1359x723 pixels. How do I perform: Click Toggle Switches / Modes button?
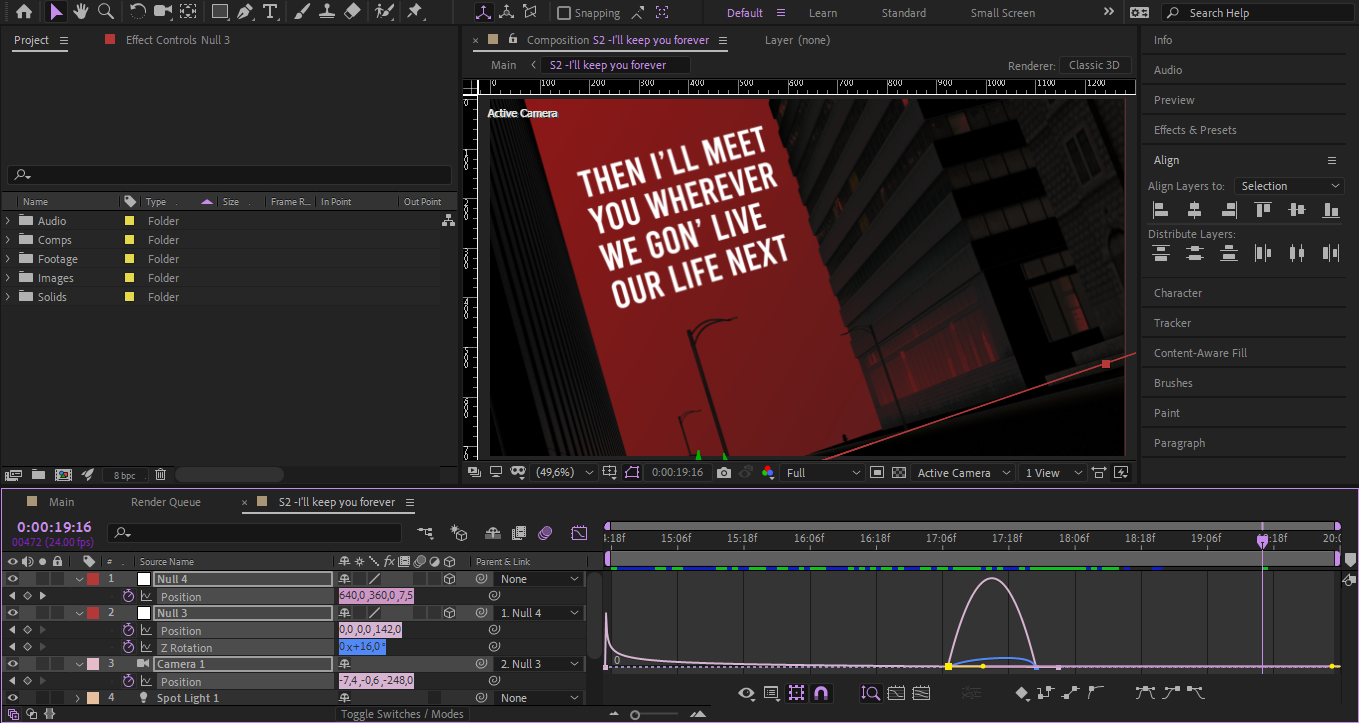point(402,714)
